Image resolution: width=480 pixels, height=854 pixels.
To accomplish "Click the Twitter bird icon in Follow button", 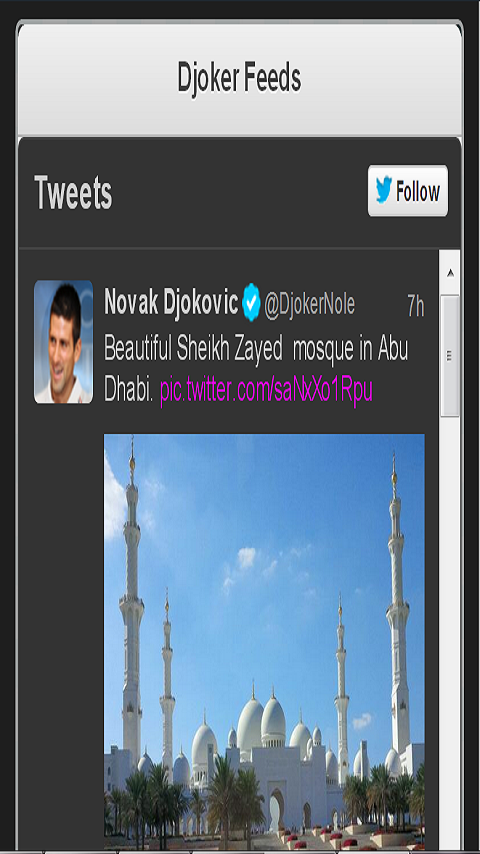I will (x=384, y=191).
